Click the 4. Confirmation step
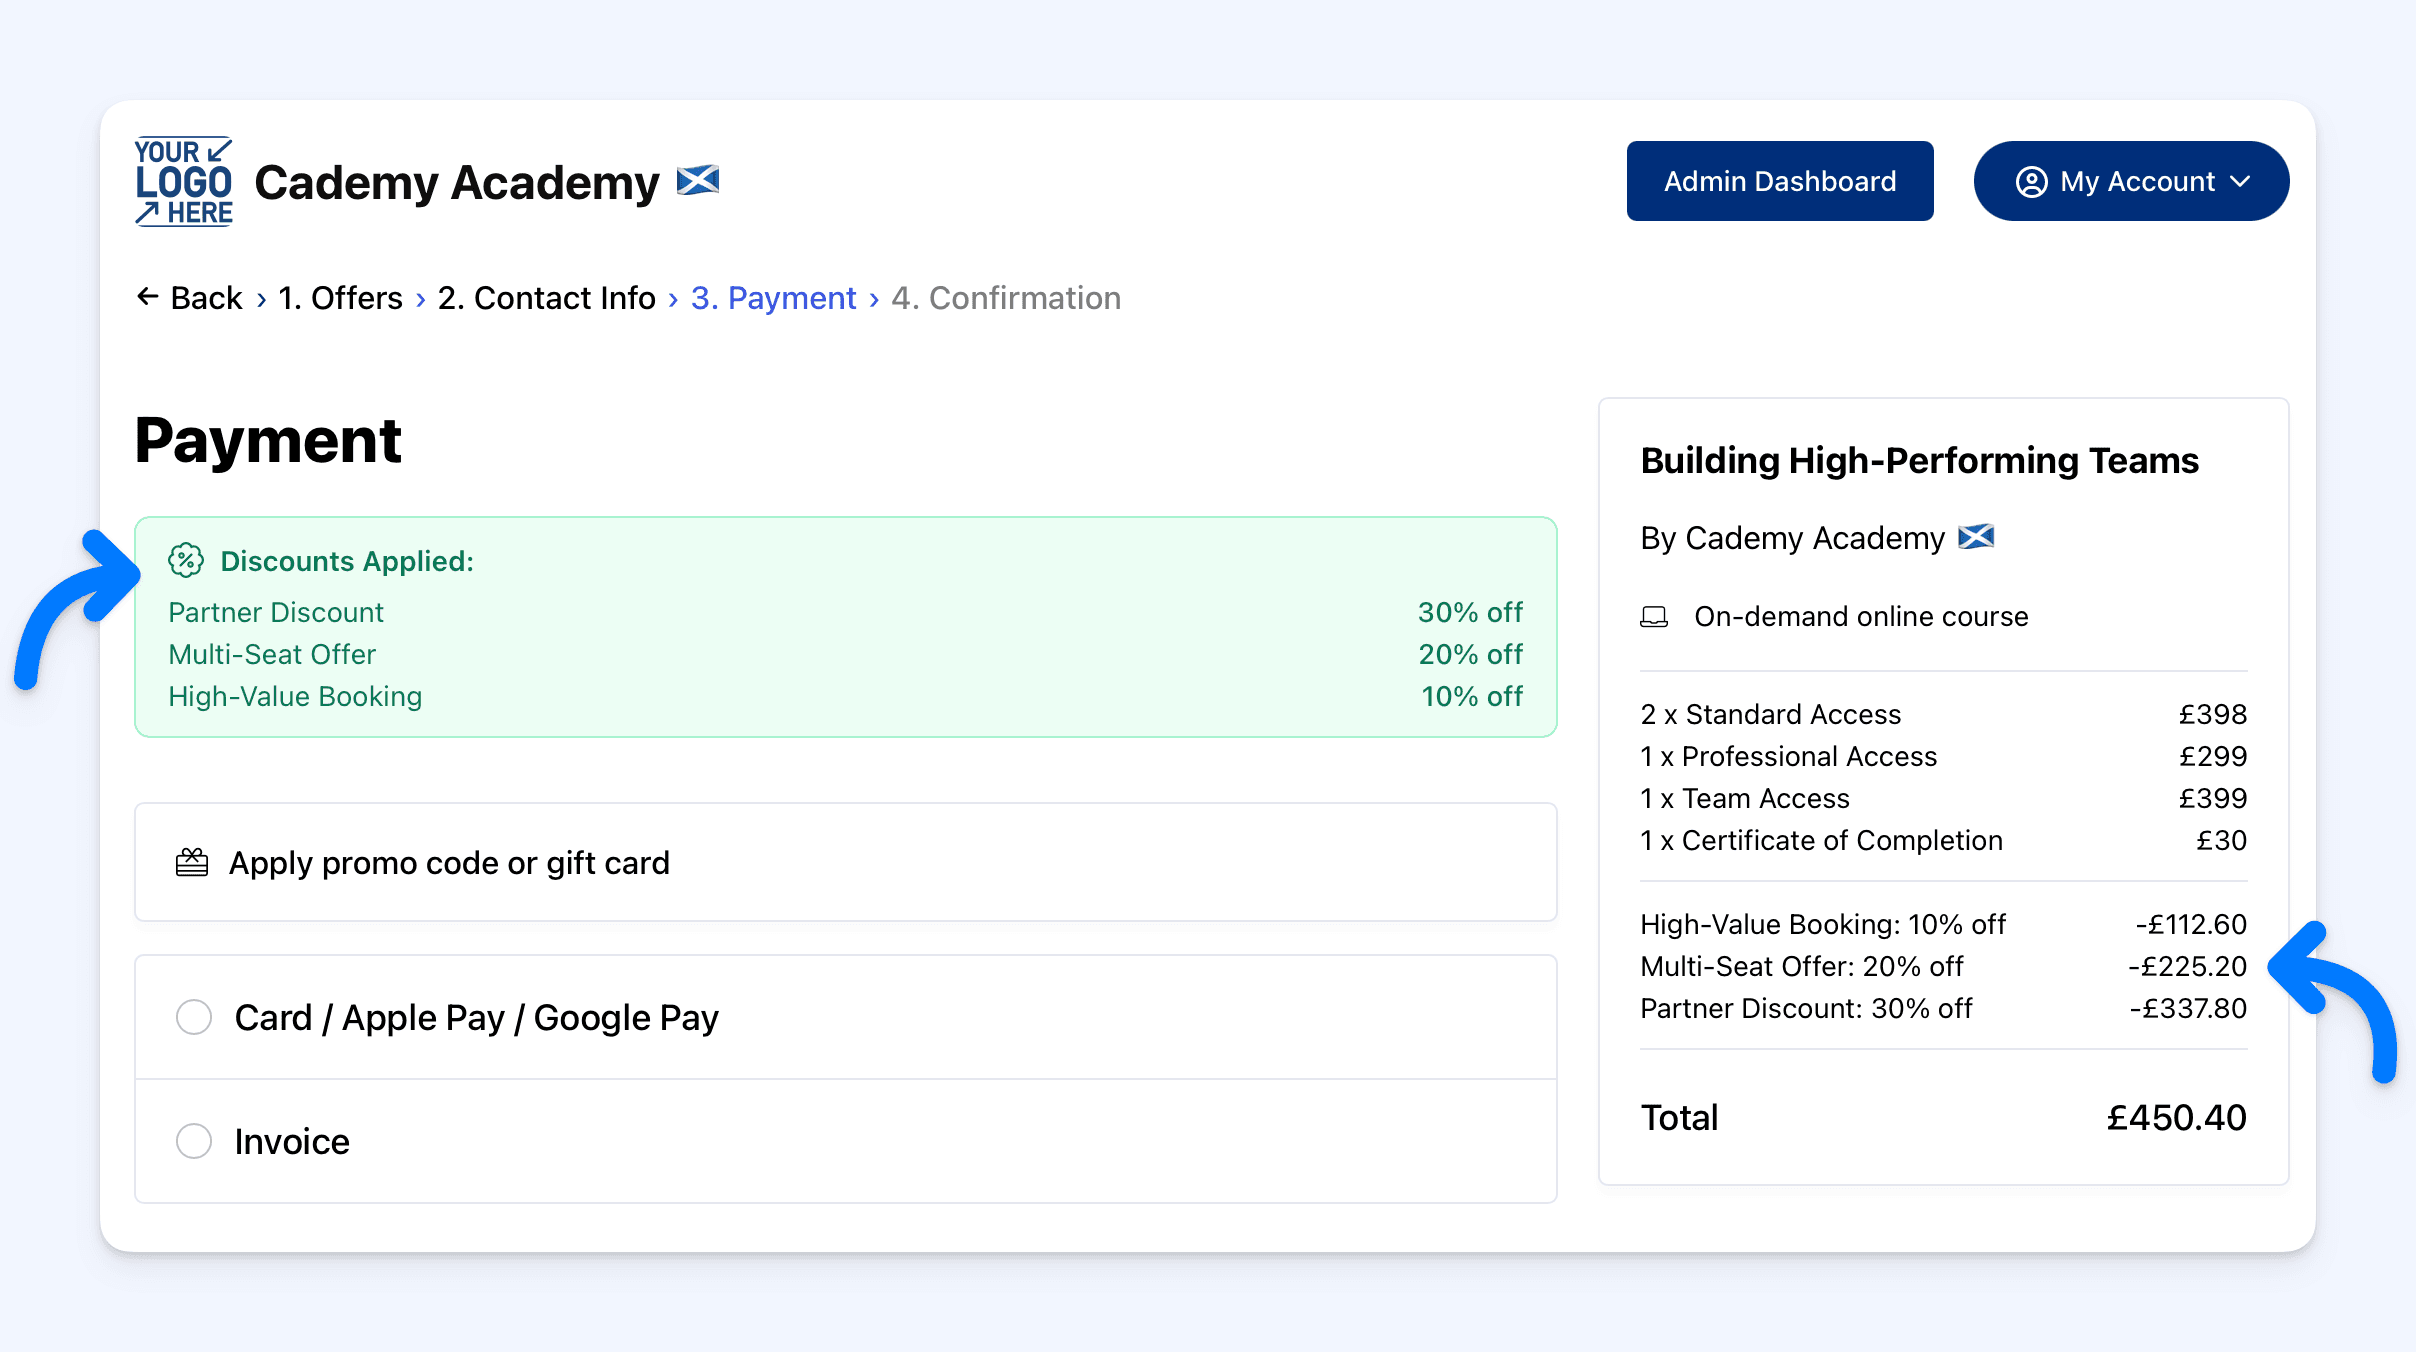2416x1352 pixels. tap(1005, 298)
